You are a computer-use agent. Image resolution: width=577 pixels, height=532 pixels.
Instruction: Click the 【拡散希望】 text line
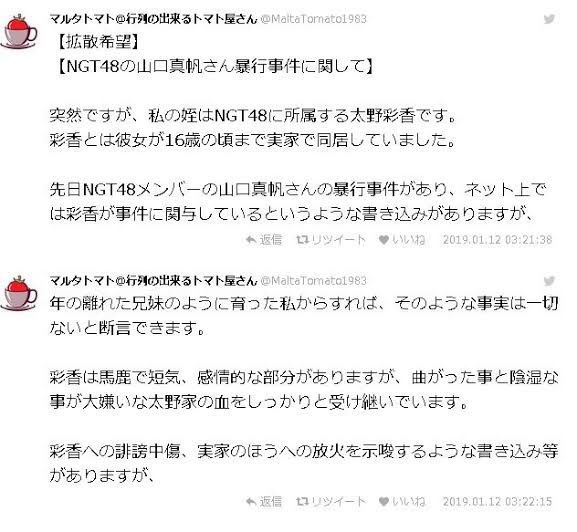coord(98,42)
